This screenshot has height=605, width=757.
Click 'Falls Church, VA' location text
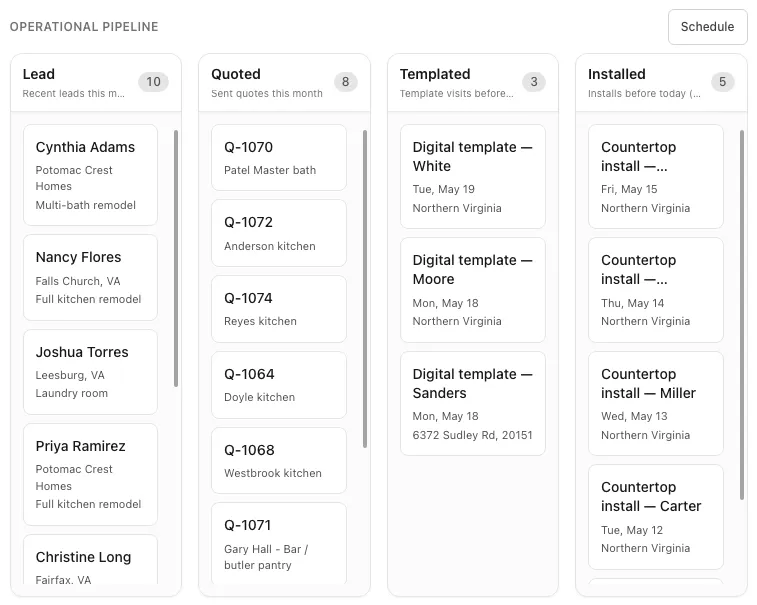[x=78, y=281]
